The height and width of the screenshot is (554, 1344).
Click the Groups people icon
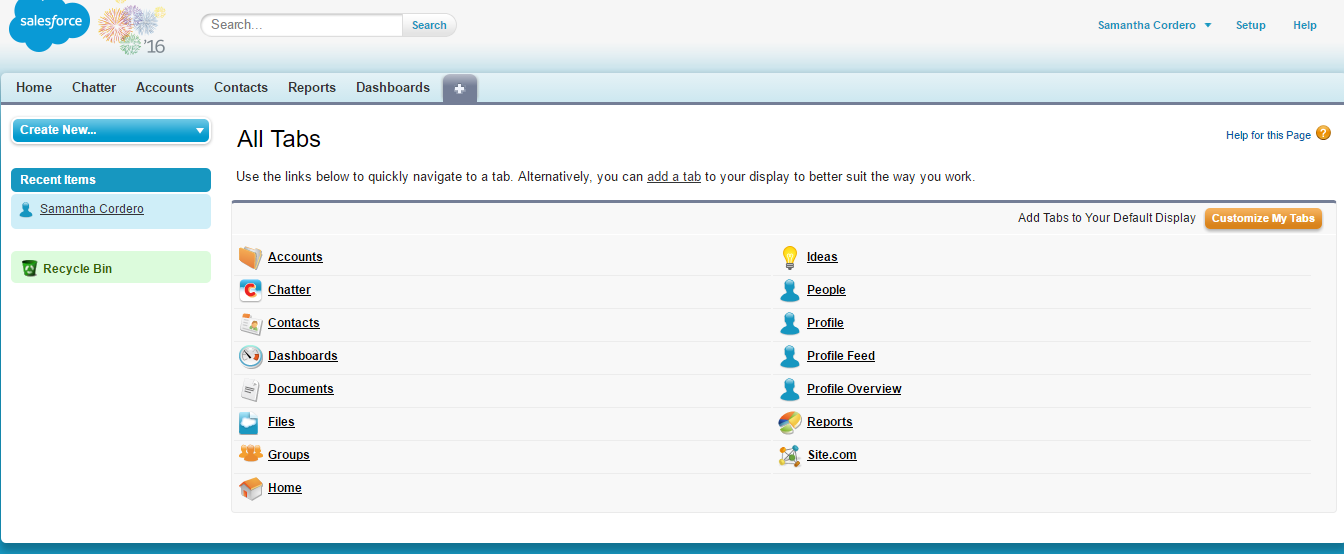[250, 454]
